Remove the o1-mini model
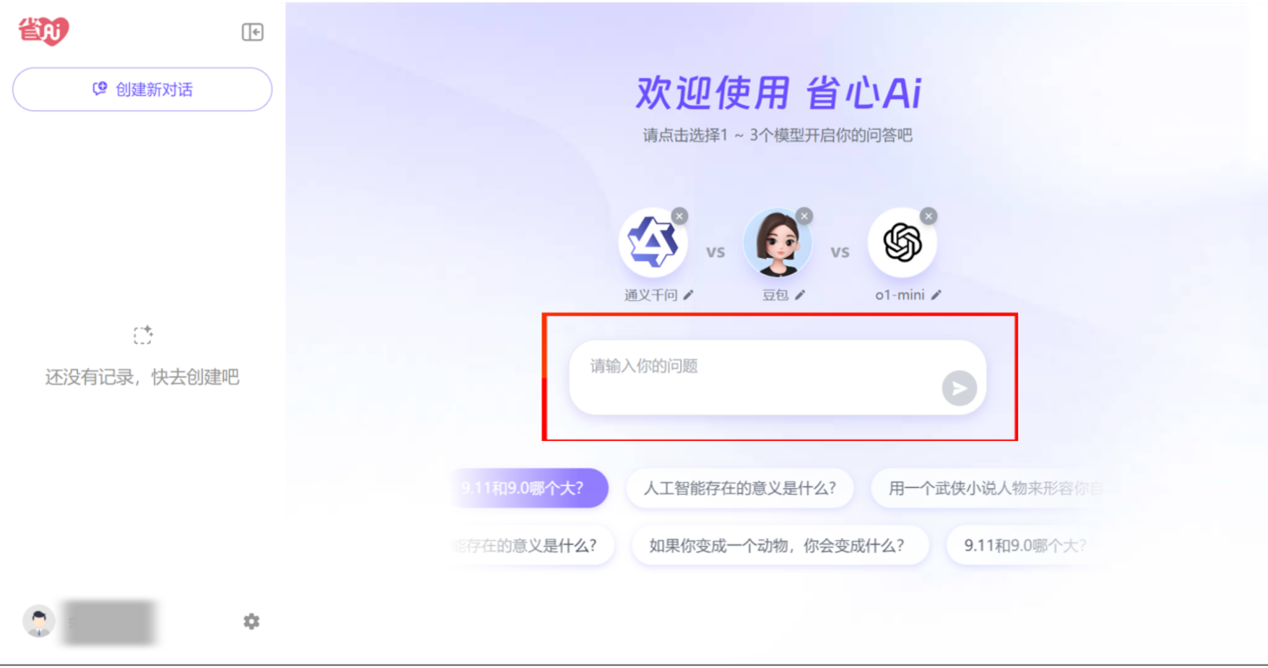Image resolution: width=1268 pixels, height=668 pixels. pyautogui.click(x=928, y=216)
